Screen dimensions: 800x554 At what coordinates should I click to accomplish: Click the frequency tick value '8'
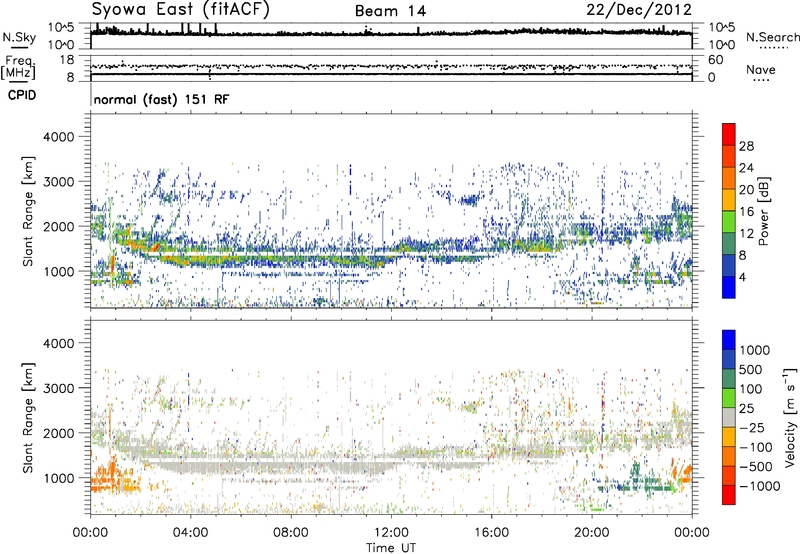[70, 77]
